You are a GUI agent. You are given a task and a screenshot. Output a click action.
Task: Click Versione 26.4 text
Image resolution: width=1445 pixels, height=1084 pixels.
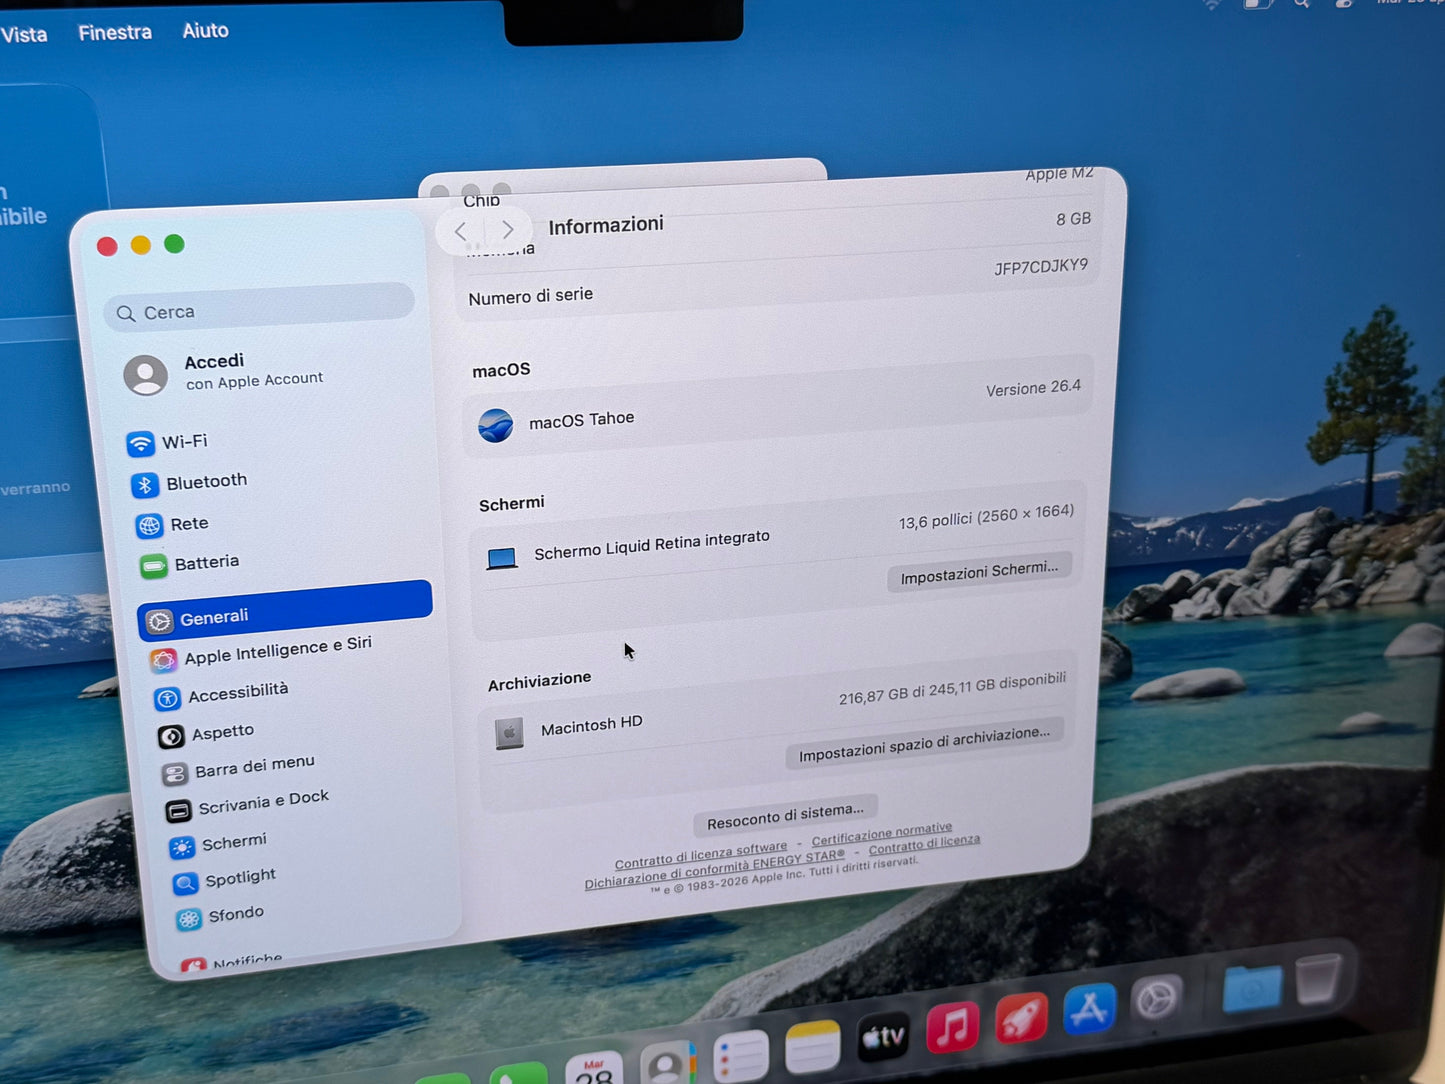1033,388
